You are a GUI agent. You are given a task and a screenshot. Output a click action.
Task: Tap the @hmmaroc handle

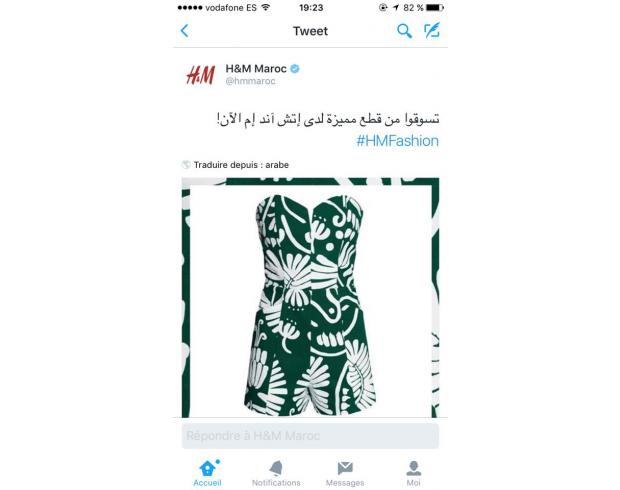click(250, 81)
